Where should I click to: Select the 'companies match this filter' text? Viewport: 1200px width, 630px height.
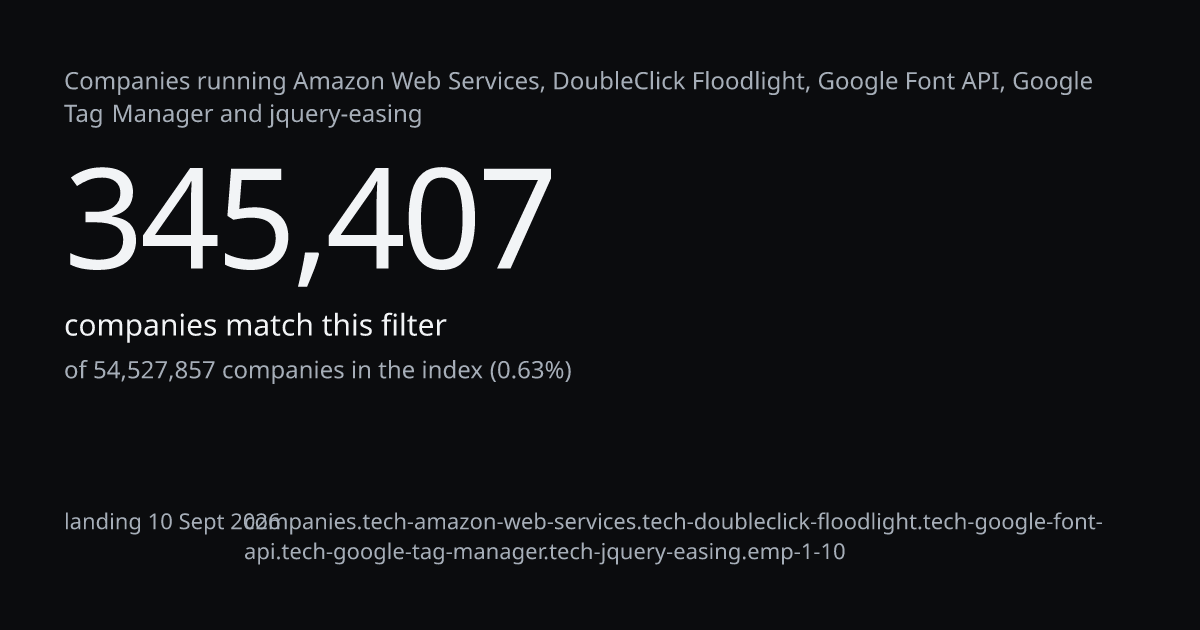(x=255, y=325)
